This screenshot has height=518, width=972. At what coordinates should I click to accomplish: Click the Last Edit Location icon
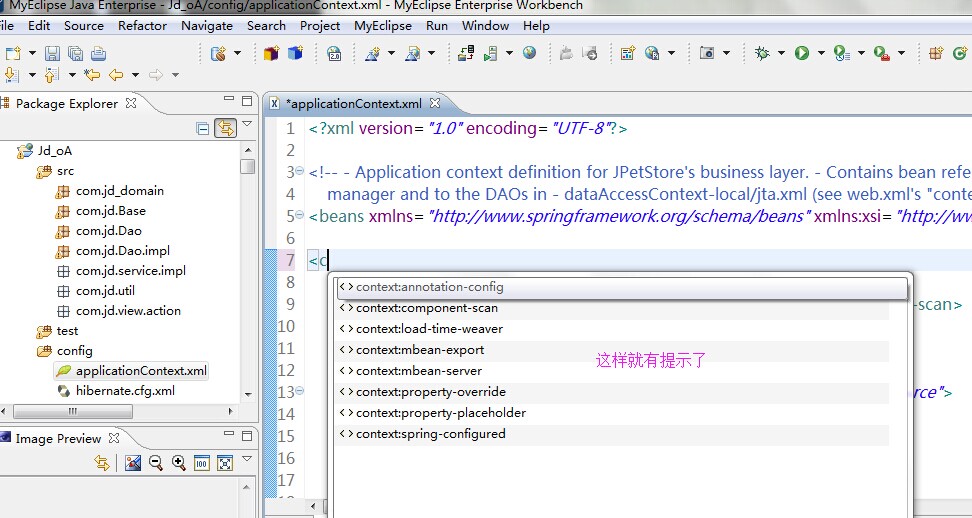point(92,75)
